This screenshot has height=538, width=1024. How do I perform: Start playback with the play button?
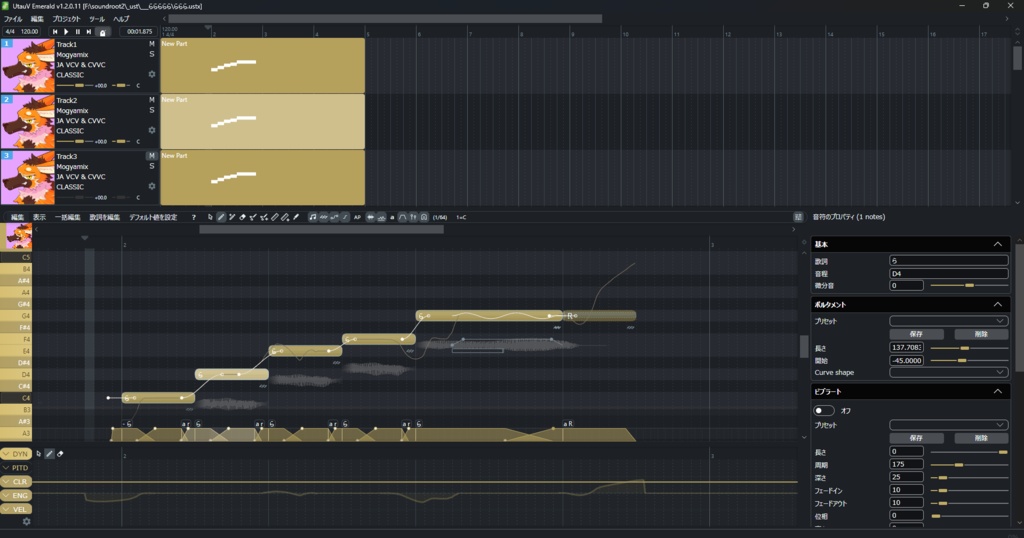66,31
